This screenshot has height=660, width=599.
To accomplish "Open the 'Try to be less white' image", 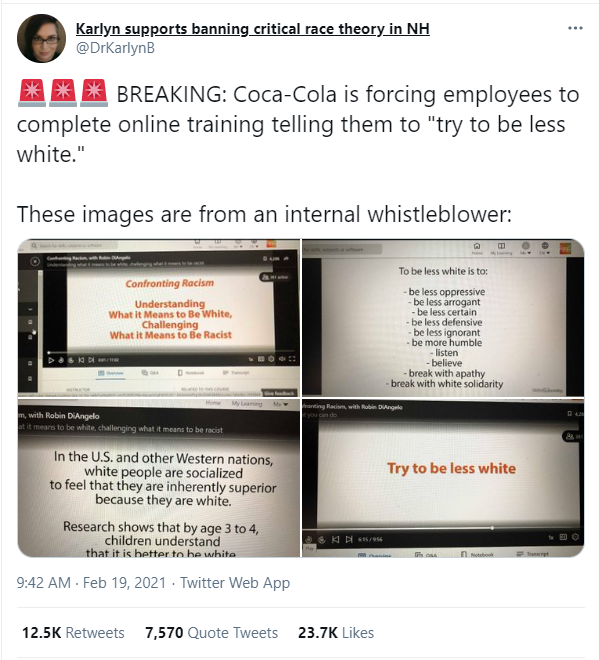I will pyautogui.click(x=443, y=478).
